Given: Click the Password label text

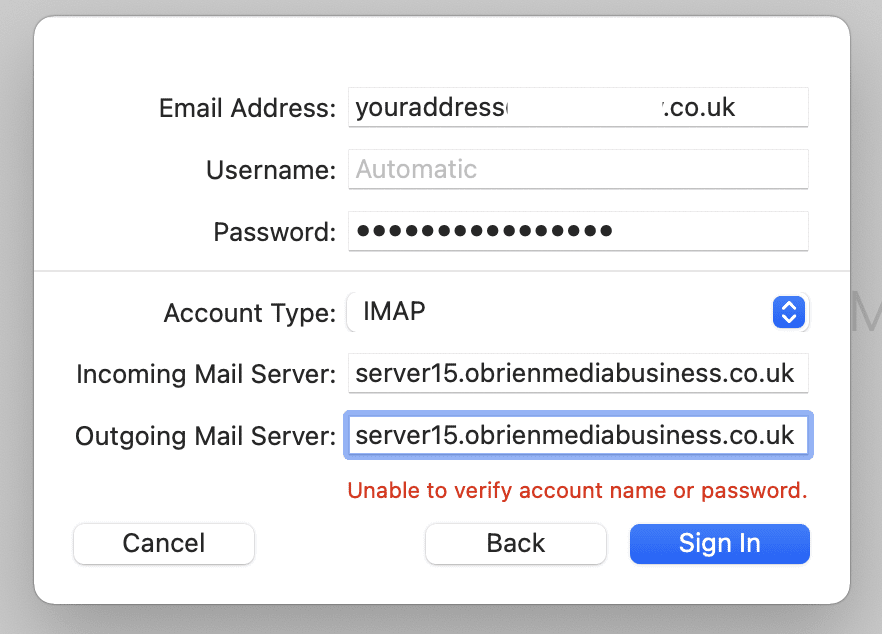Looking at the screenshot, I should pos(274,233).
